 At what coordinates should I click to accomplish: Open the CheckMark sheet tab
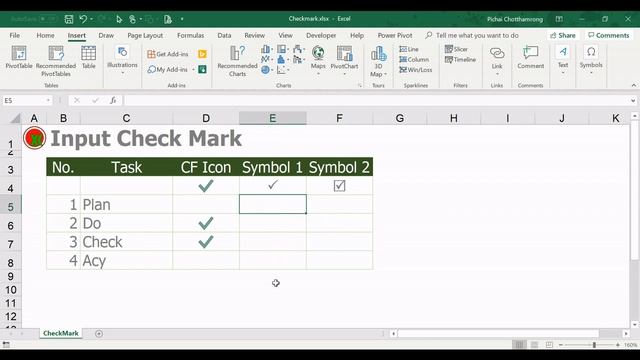pos(61,333)
